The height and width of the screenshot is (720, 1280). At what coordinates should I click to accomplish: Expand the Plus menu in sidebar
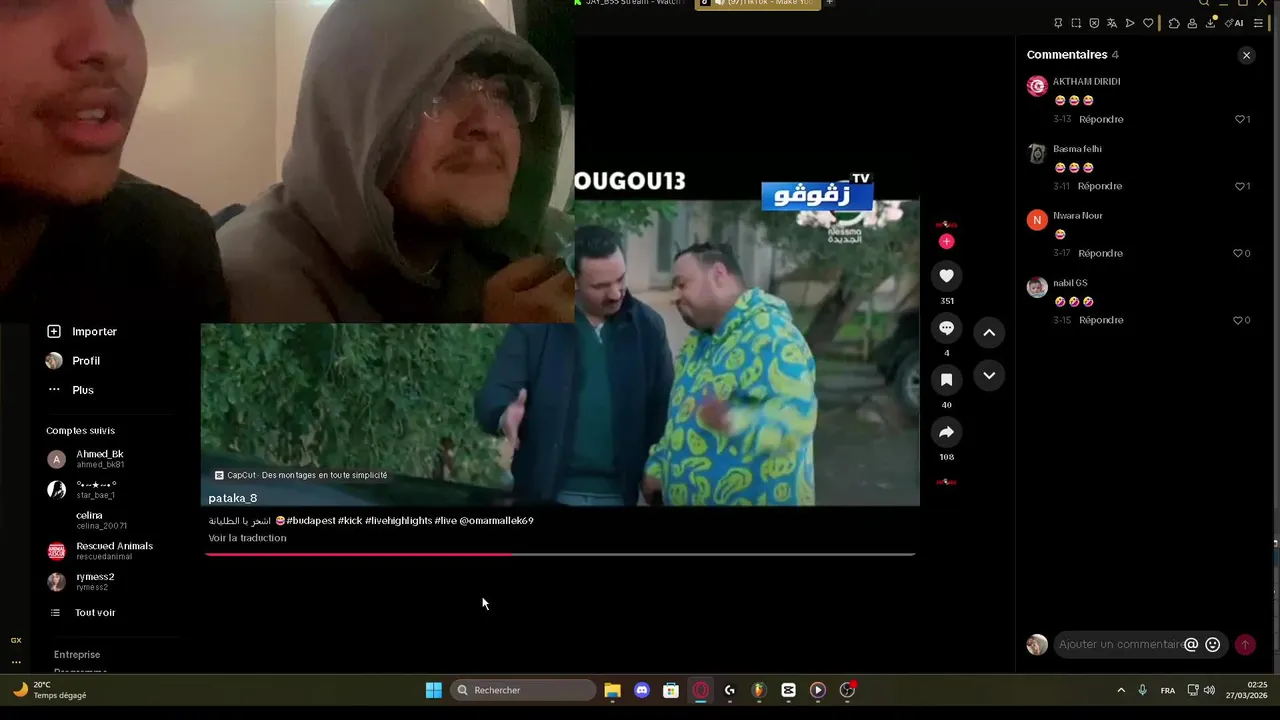[70, 390]
